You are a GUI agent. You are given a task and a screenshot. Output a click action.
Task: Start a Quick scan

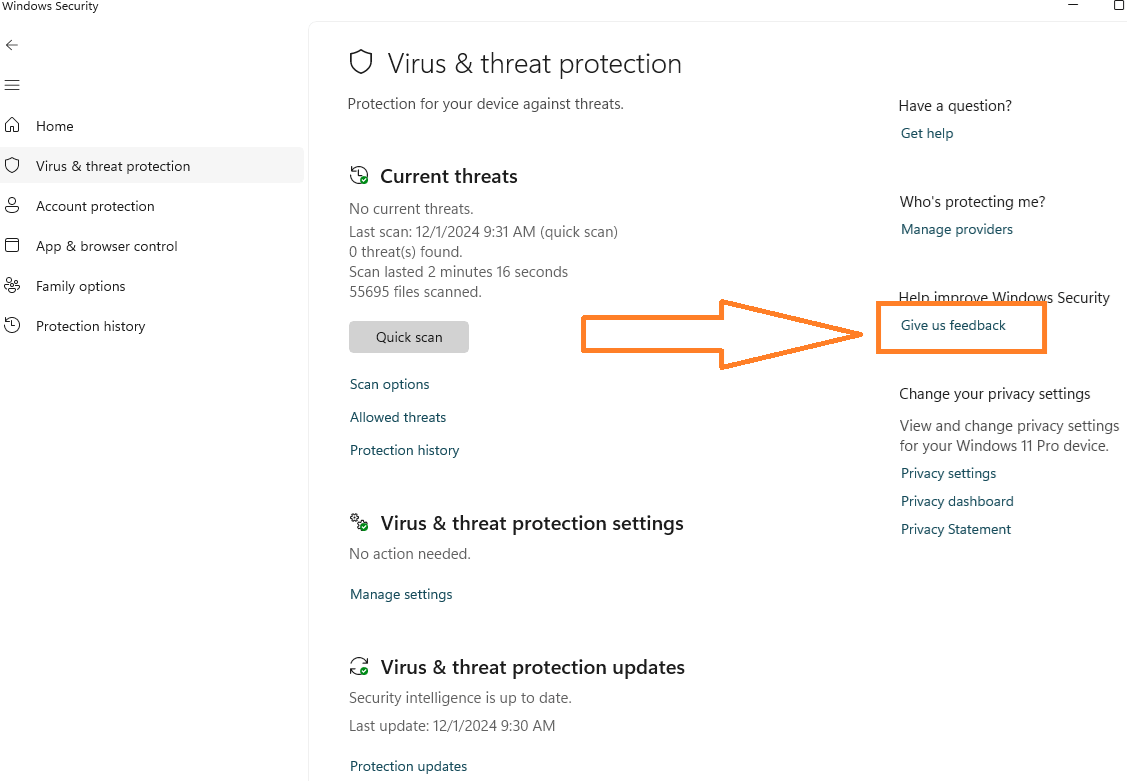click(x=409, y=337)
